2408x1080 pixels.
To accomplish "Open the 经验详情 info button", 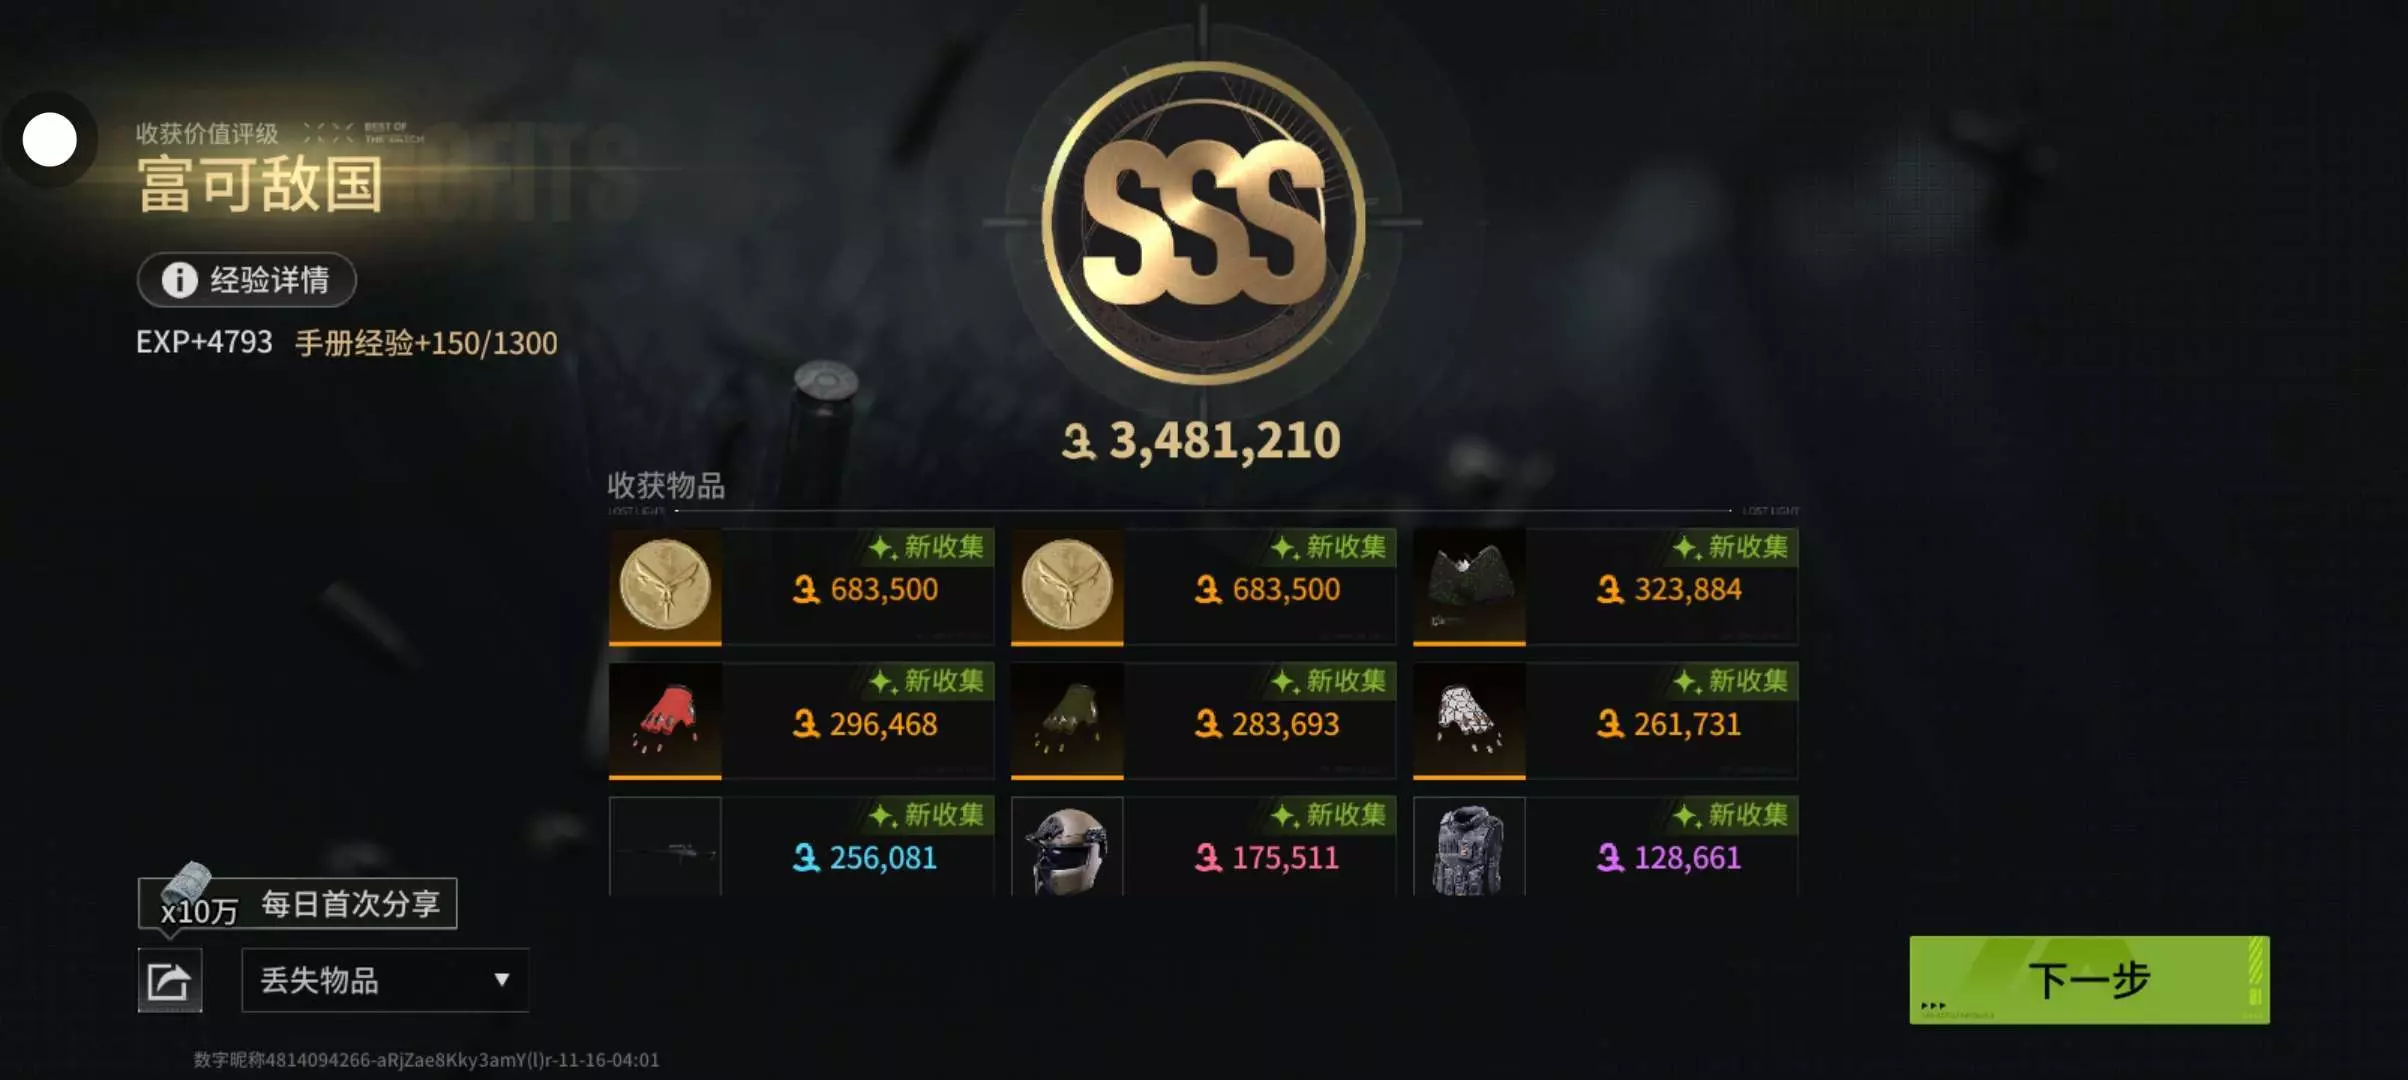I will click(247, 280).
